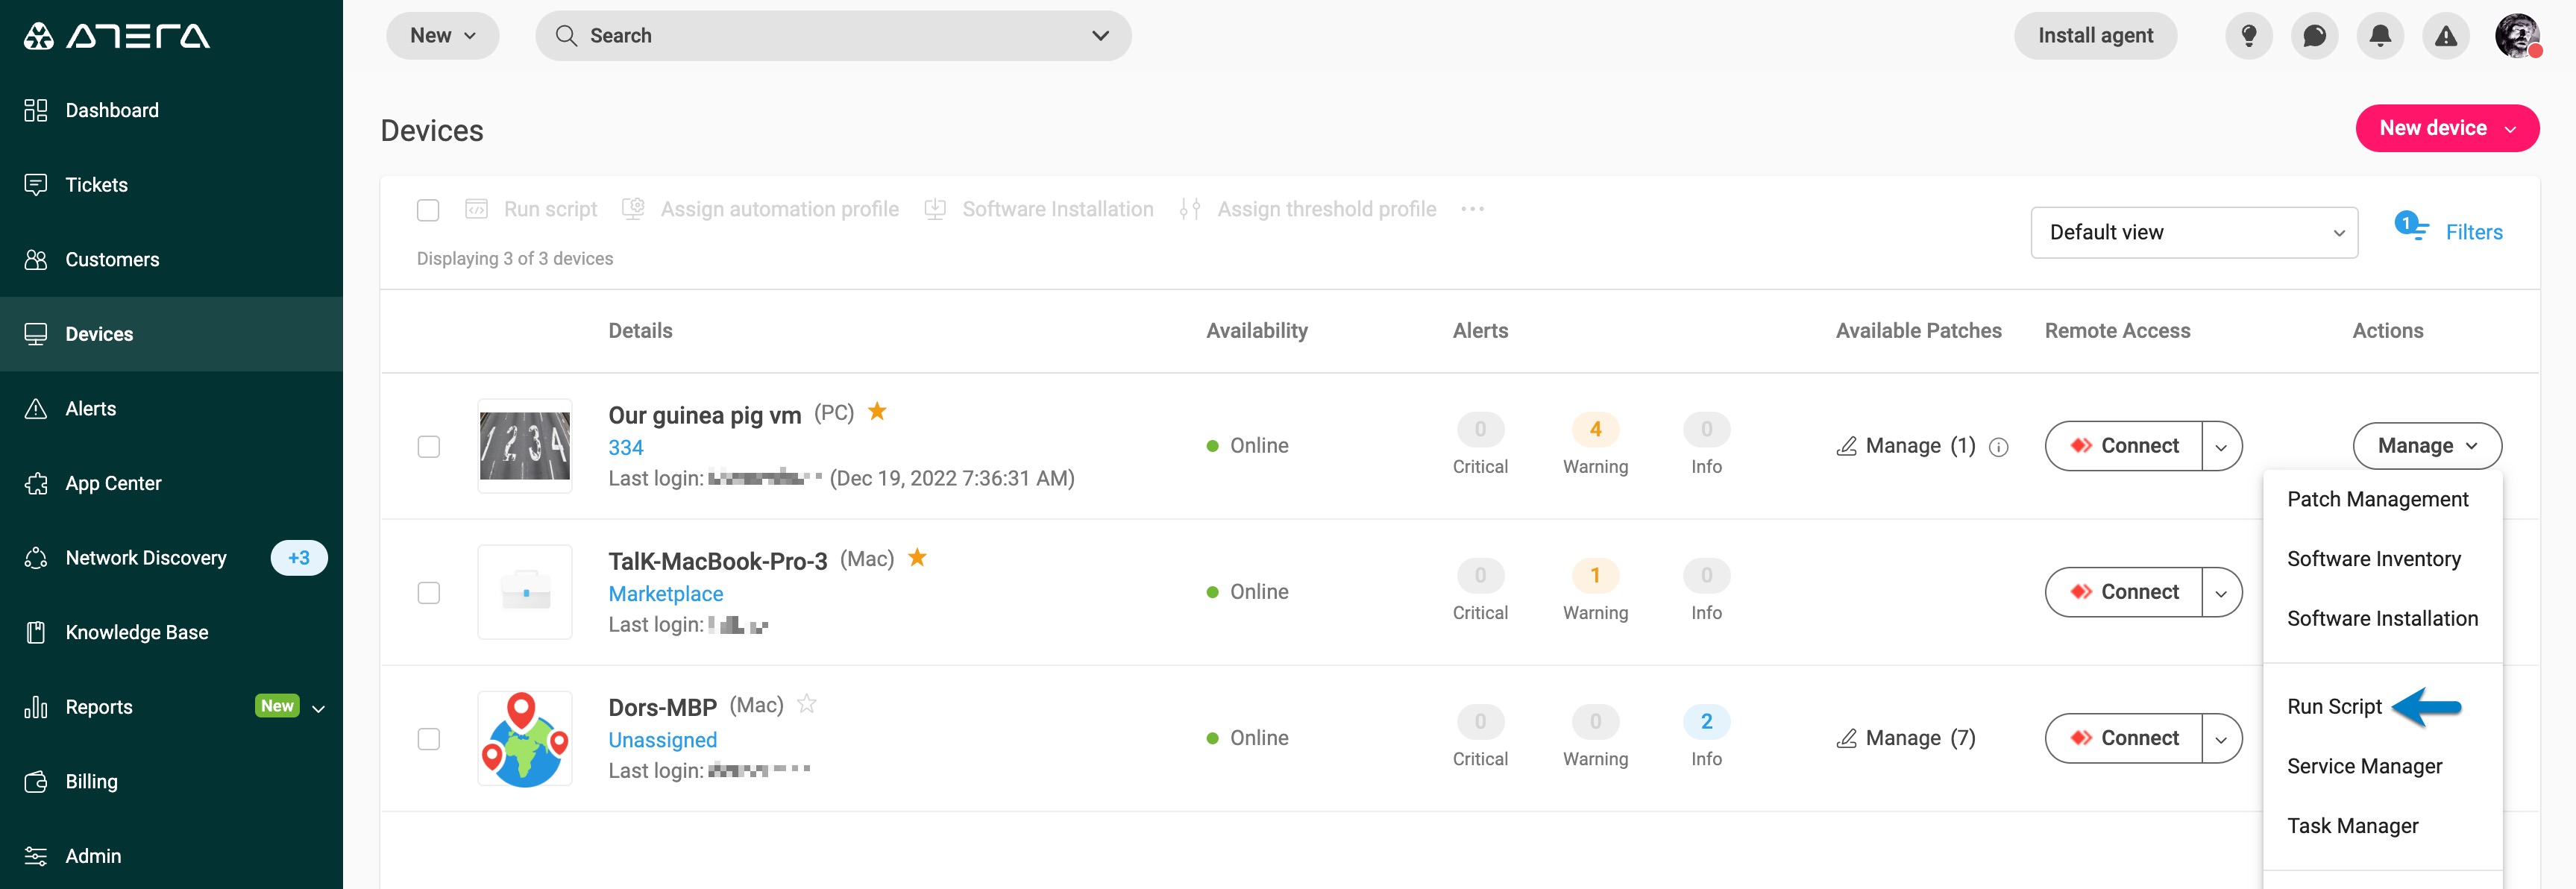The image size is (2576, 889).
Task: Open Network Discovery in sidebar
Action: pyautogui.click(x=146, y=558)
